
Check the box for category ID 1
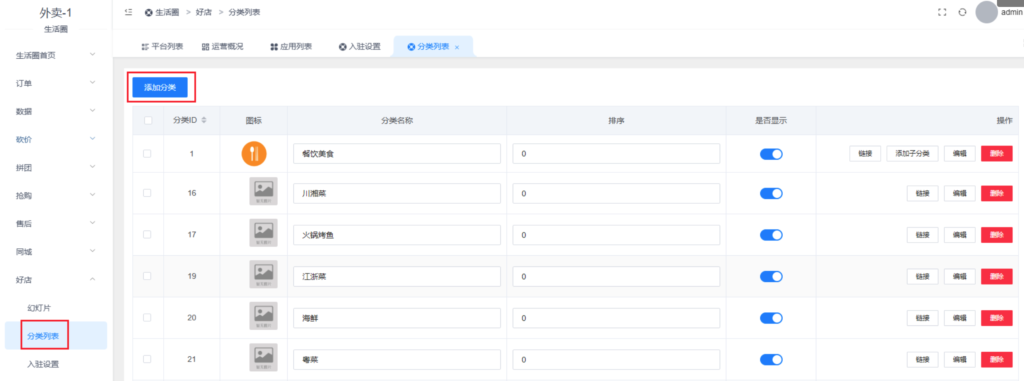147,154
